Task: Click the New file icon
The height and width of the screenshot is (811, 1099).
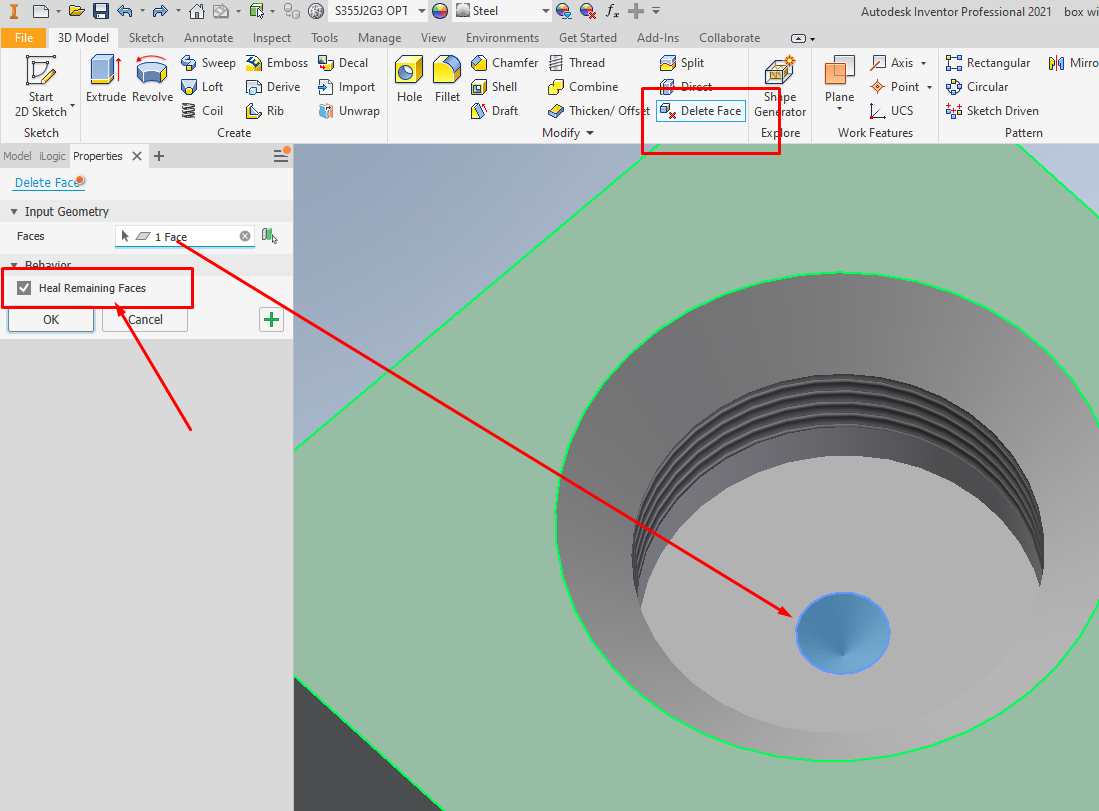Action: [x=41, y=11]
